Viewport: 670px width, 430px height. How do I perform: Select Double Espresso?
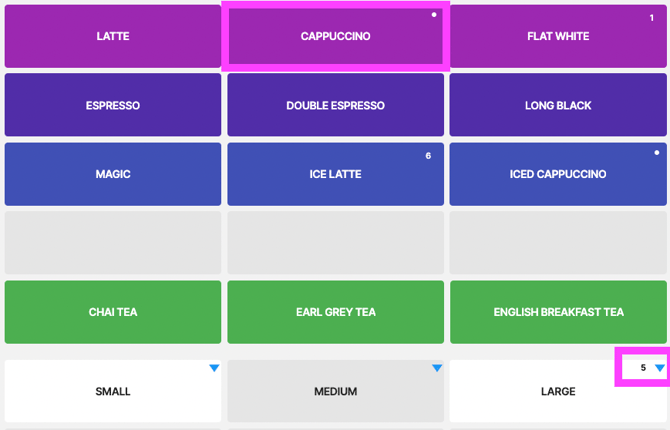tap(335, 105)
